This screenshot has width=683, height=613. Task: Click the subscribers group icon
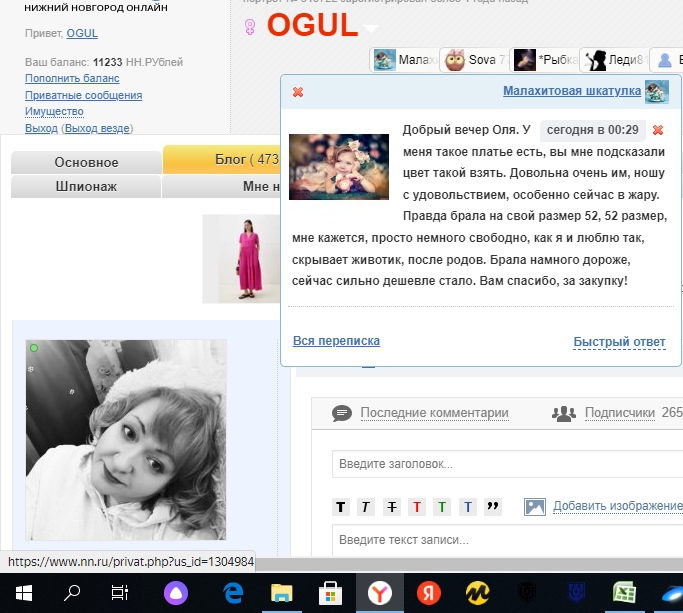(564, 413)
